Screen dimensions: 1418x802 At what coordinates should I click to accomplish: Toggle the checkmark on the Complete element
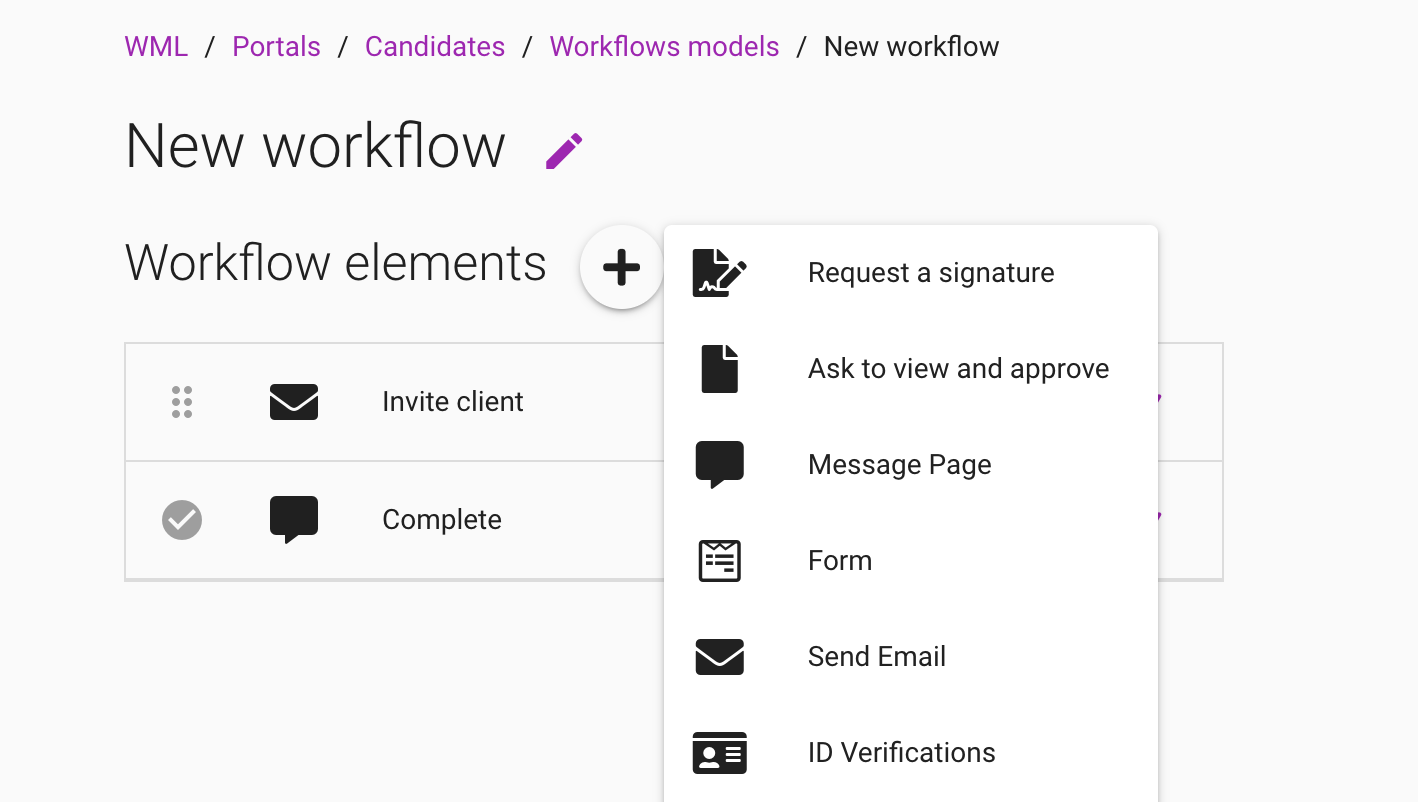pos(181,519)
